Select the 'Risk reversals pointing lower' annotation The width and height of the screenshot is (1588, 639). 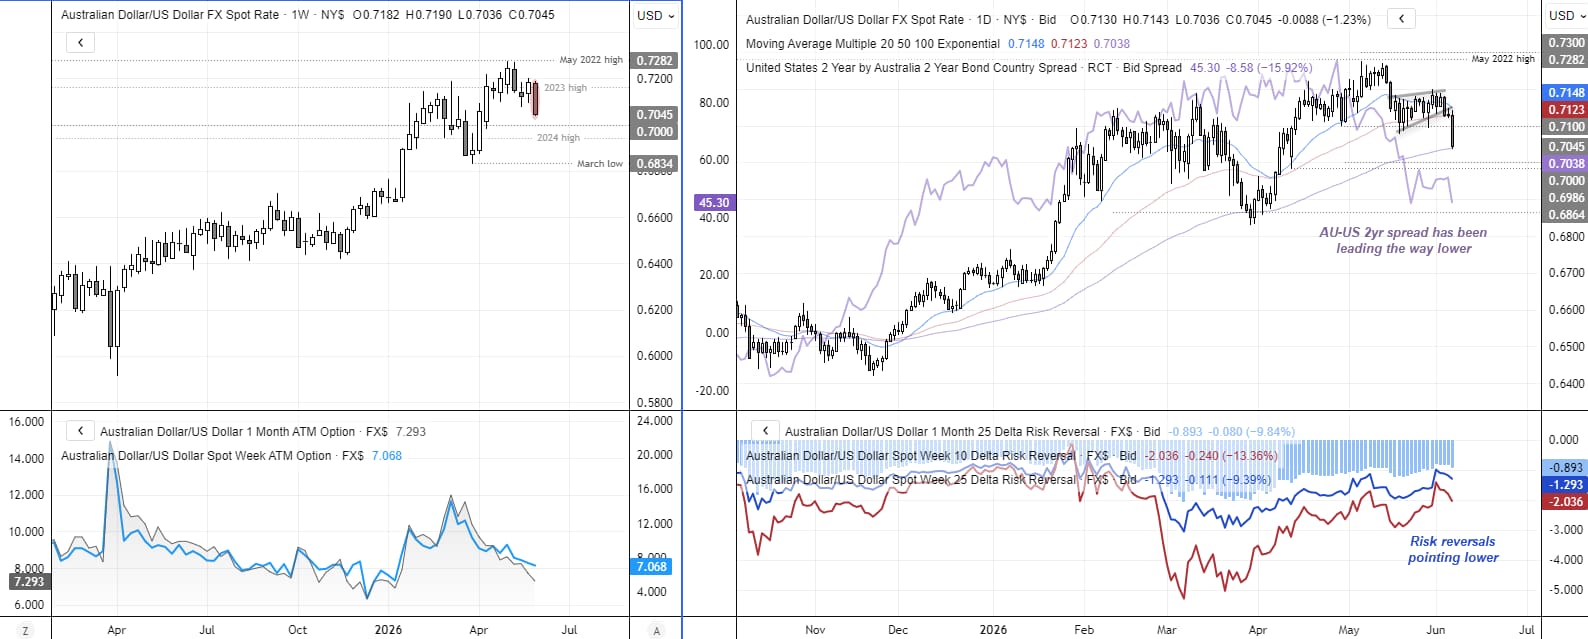1453,549
